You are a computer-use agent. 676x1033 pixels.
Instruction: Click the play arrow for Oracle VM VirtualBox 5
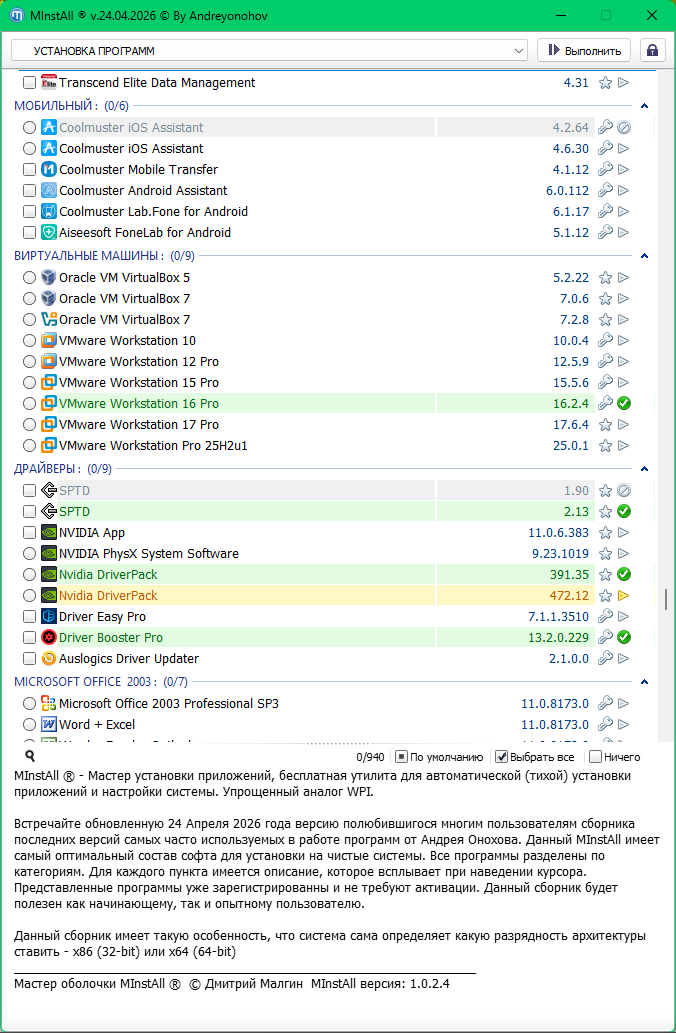tap(623, 278)
